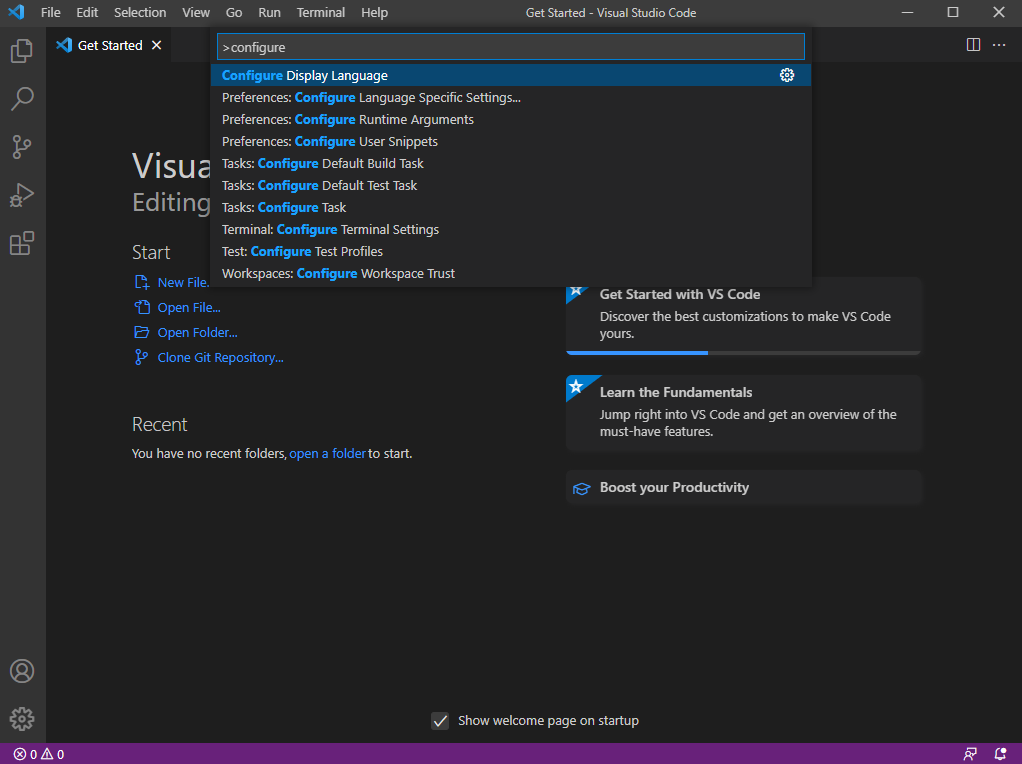Open the Explorer view in activity bar
Viewport: 1022px width, 764px height.
(x=22, y=51)
